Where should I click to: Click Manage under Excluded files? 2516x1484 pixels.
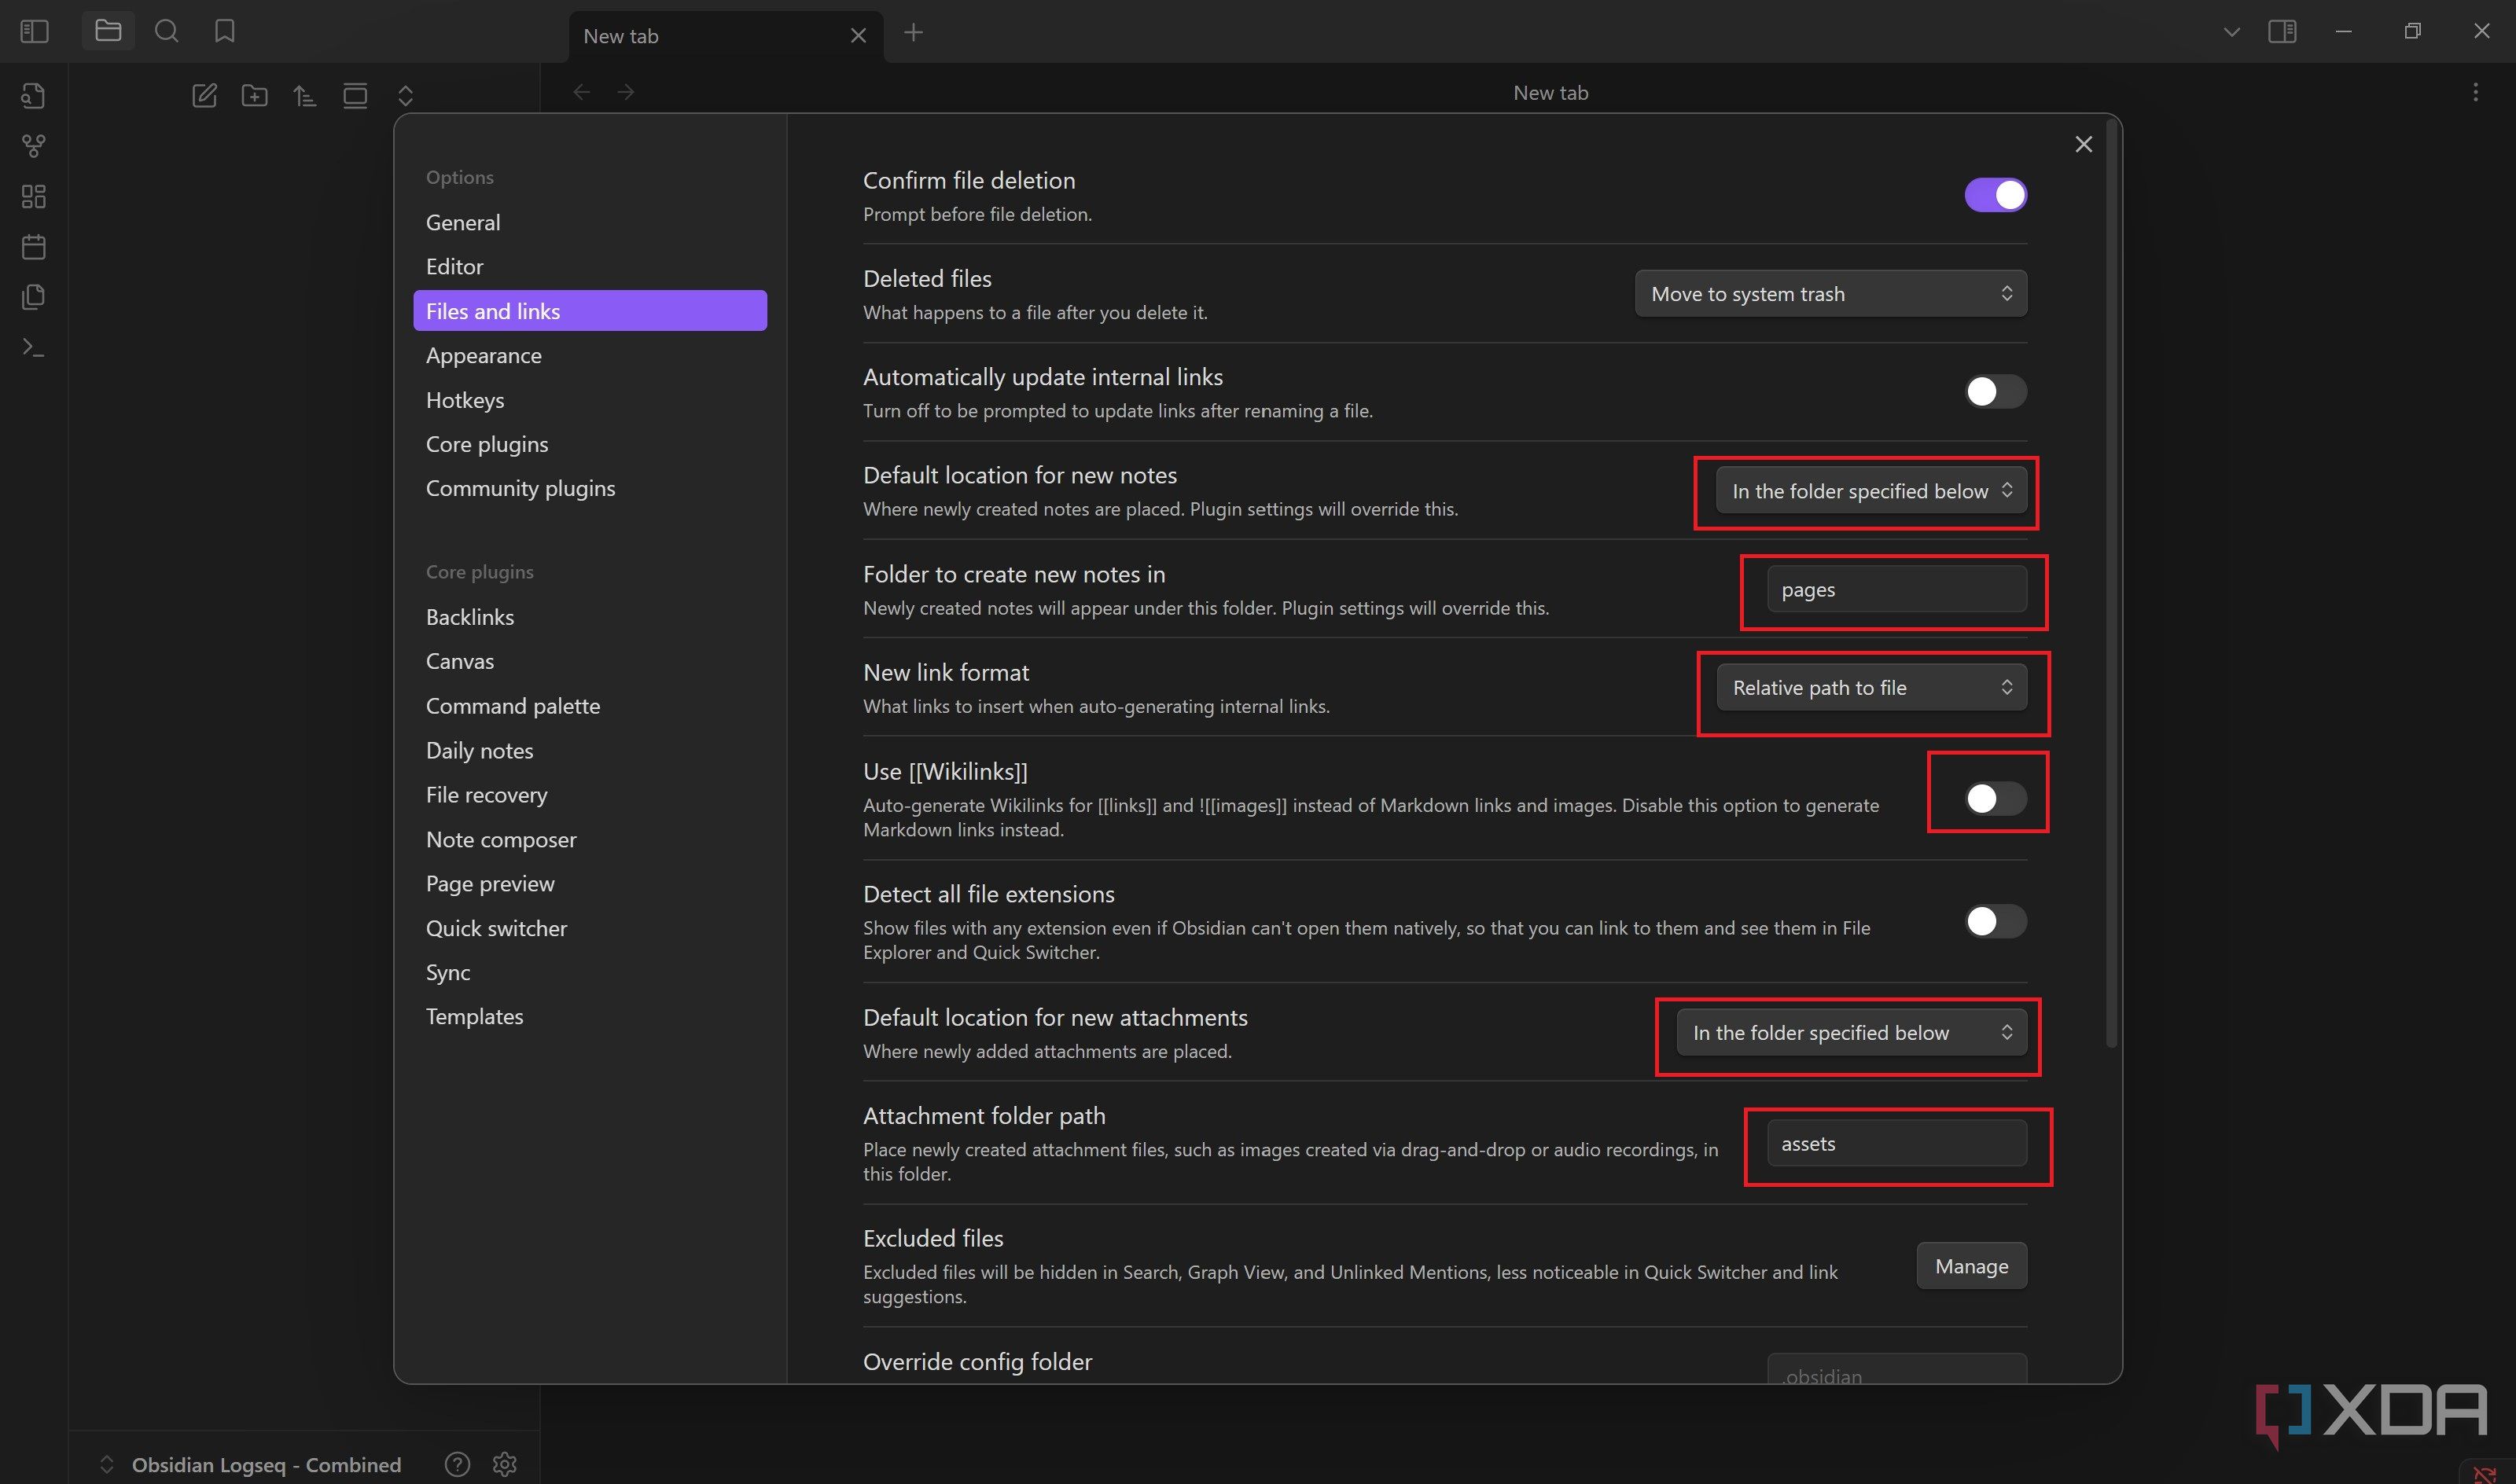tap(1971, 1265)
